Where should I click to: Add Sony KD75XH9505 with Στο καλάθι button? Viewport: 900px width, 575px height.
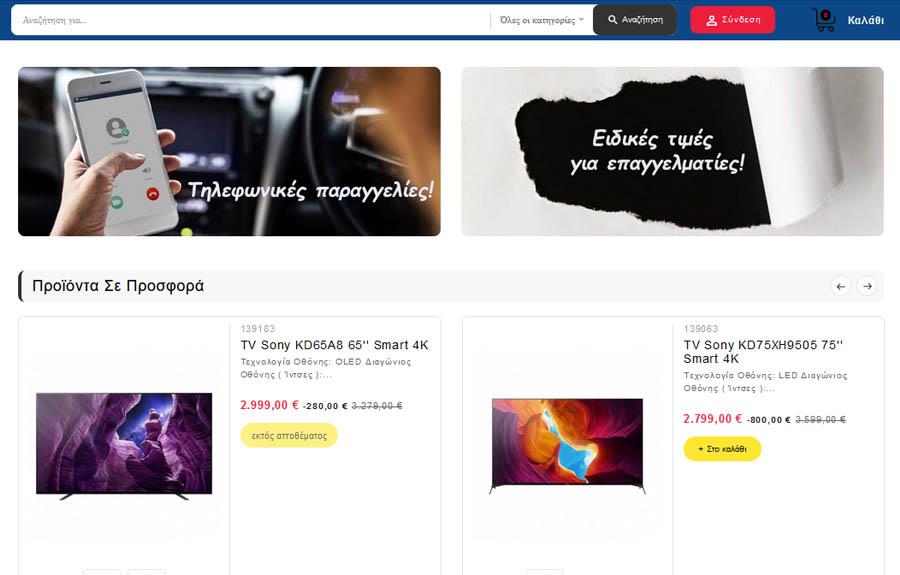coord(722,449)
